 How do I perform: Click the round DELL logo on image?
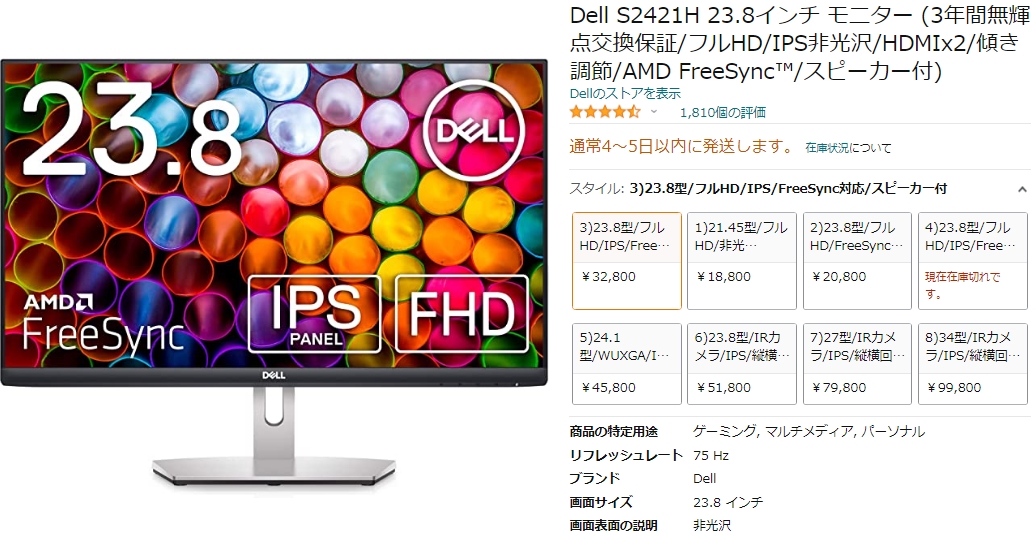pyautogui.click(x=474, y=130)
